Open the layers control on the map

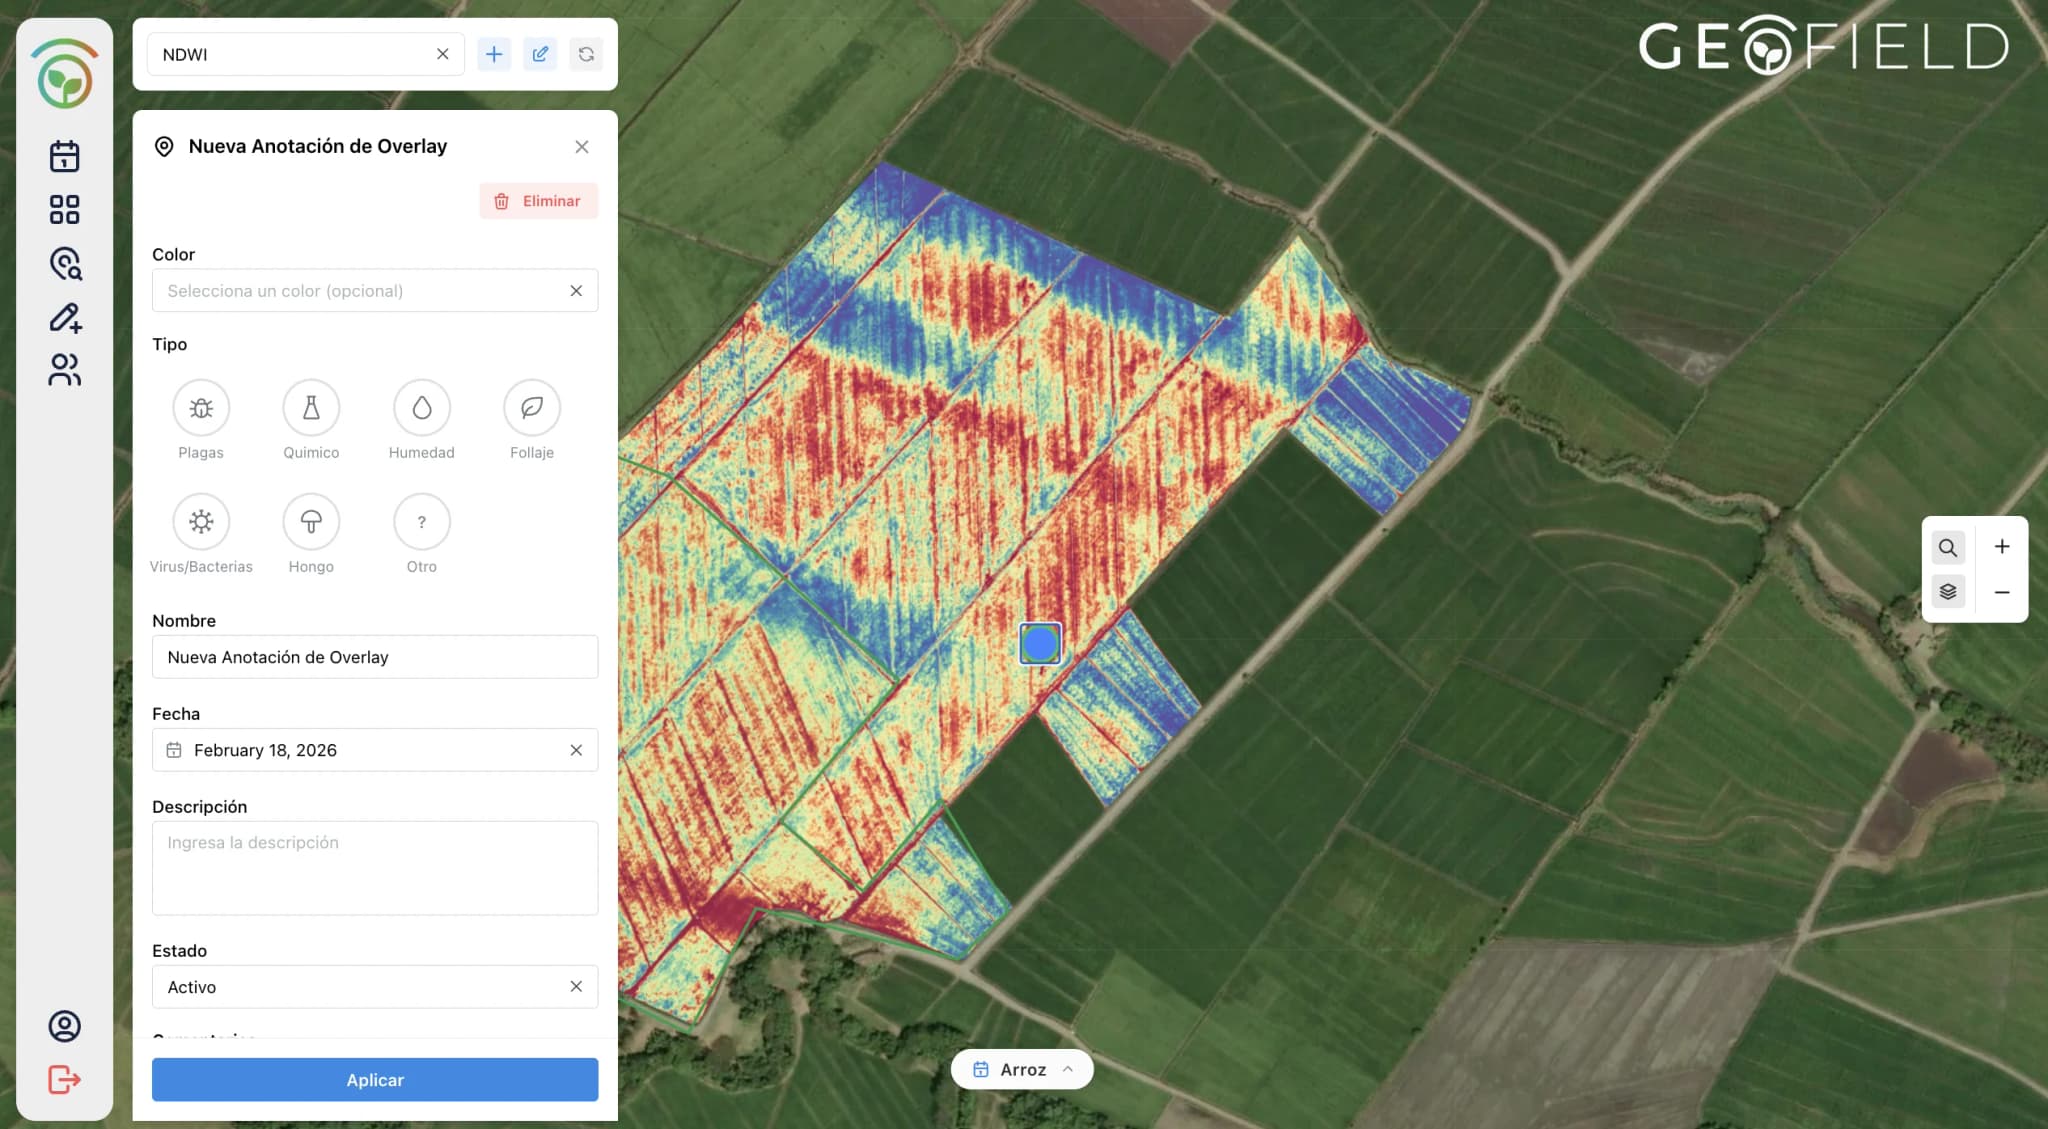tap(1948, 591)
